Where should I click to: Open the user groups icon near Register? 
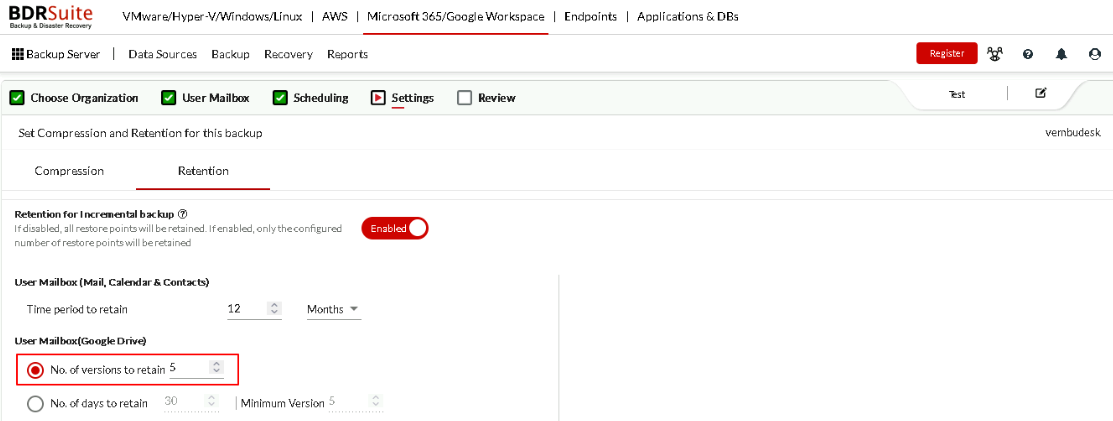[x=995, y=54]
